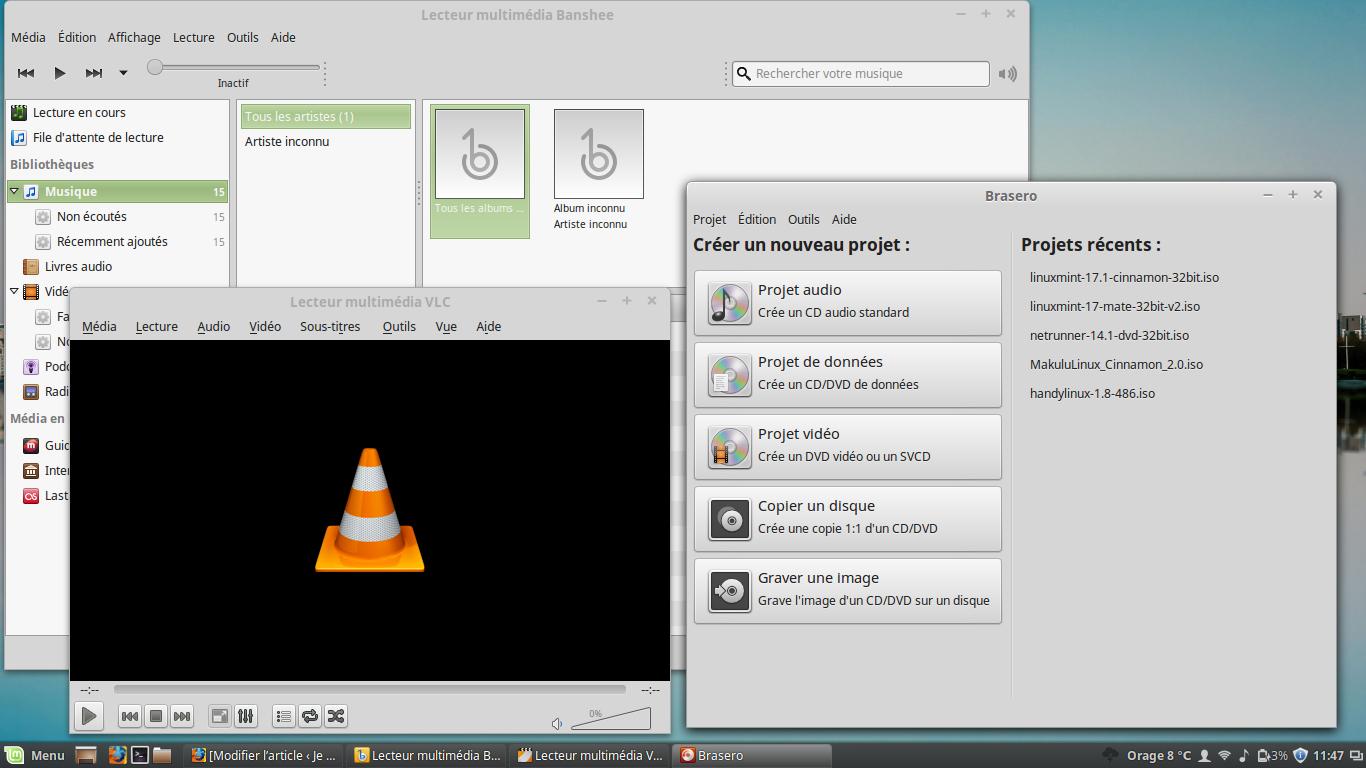Open the Affichage menu in Banshee
This screenshot has width=1366, height=768.
tap(134, 37)
